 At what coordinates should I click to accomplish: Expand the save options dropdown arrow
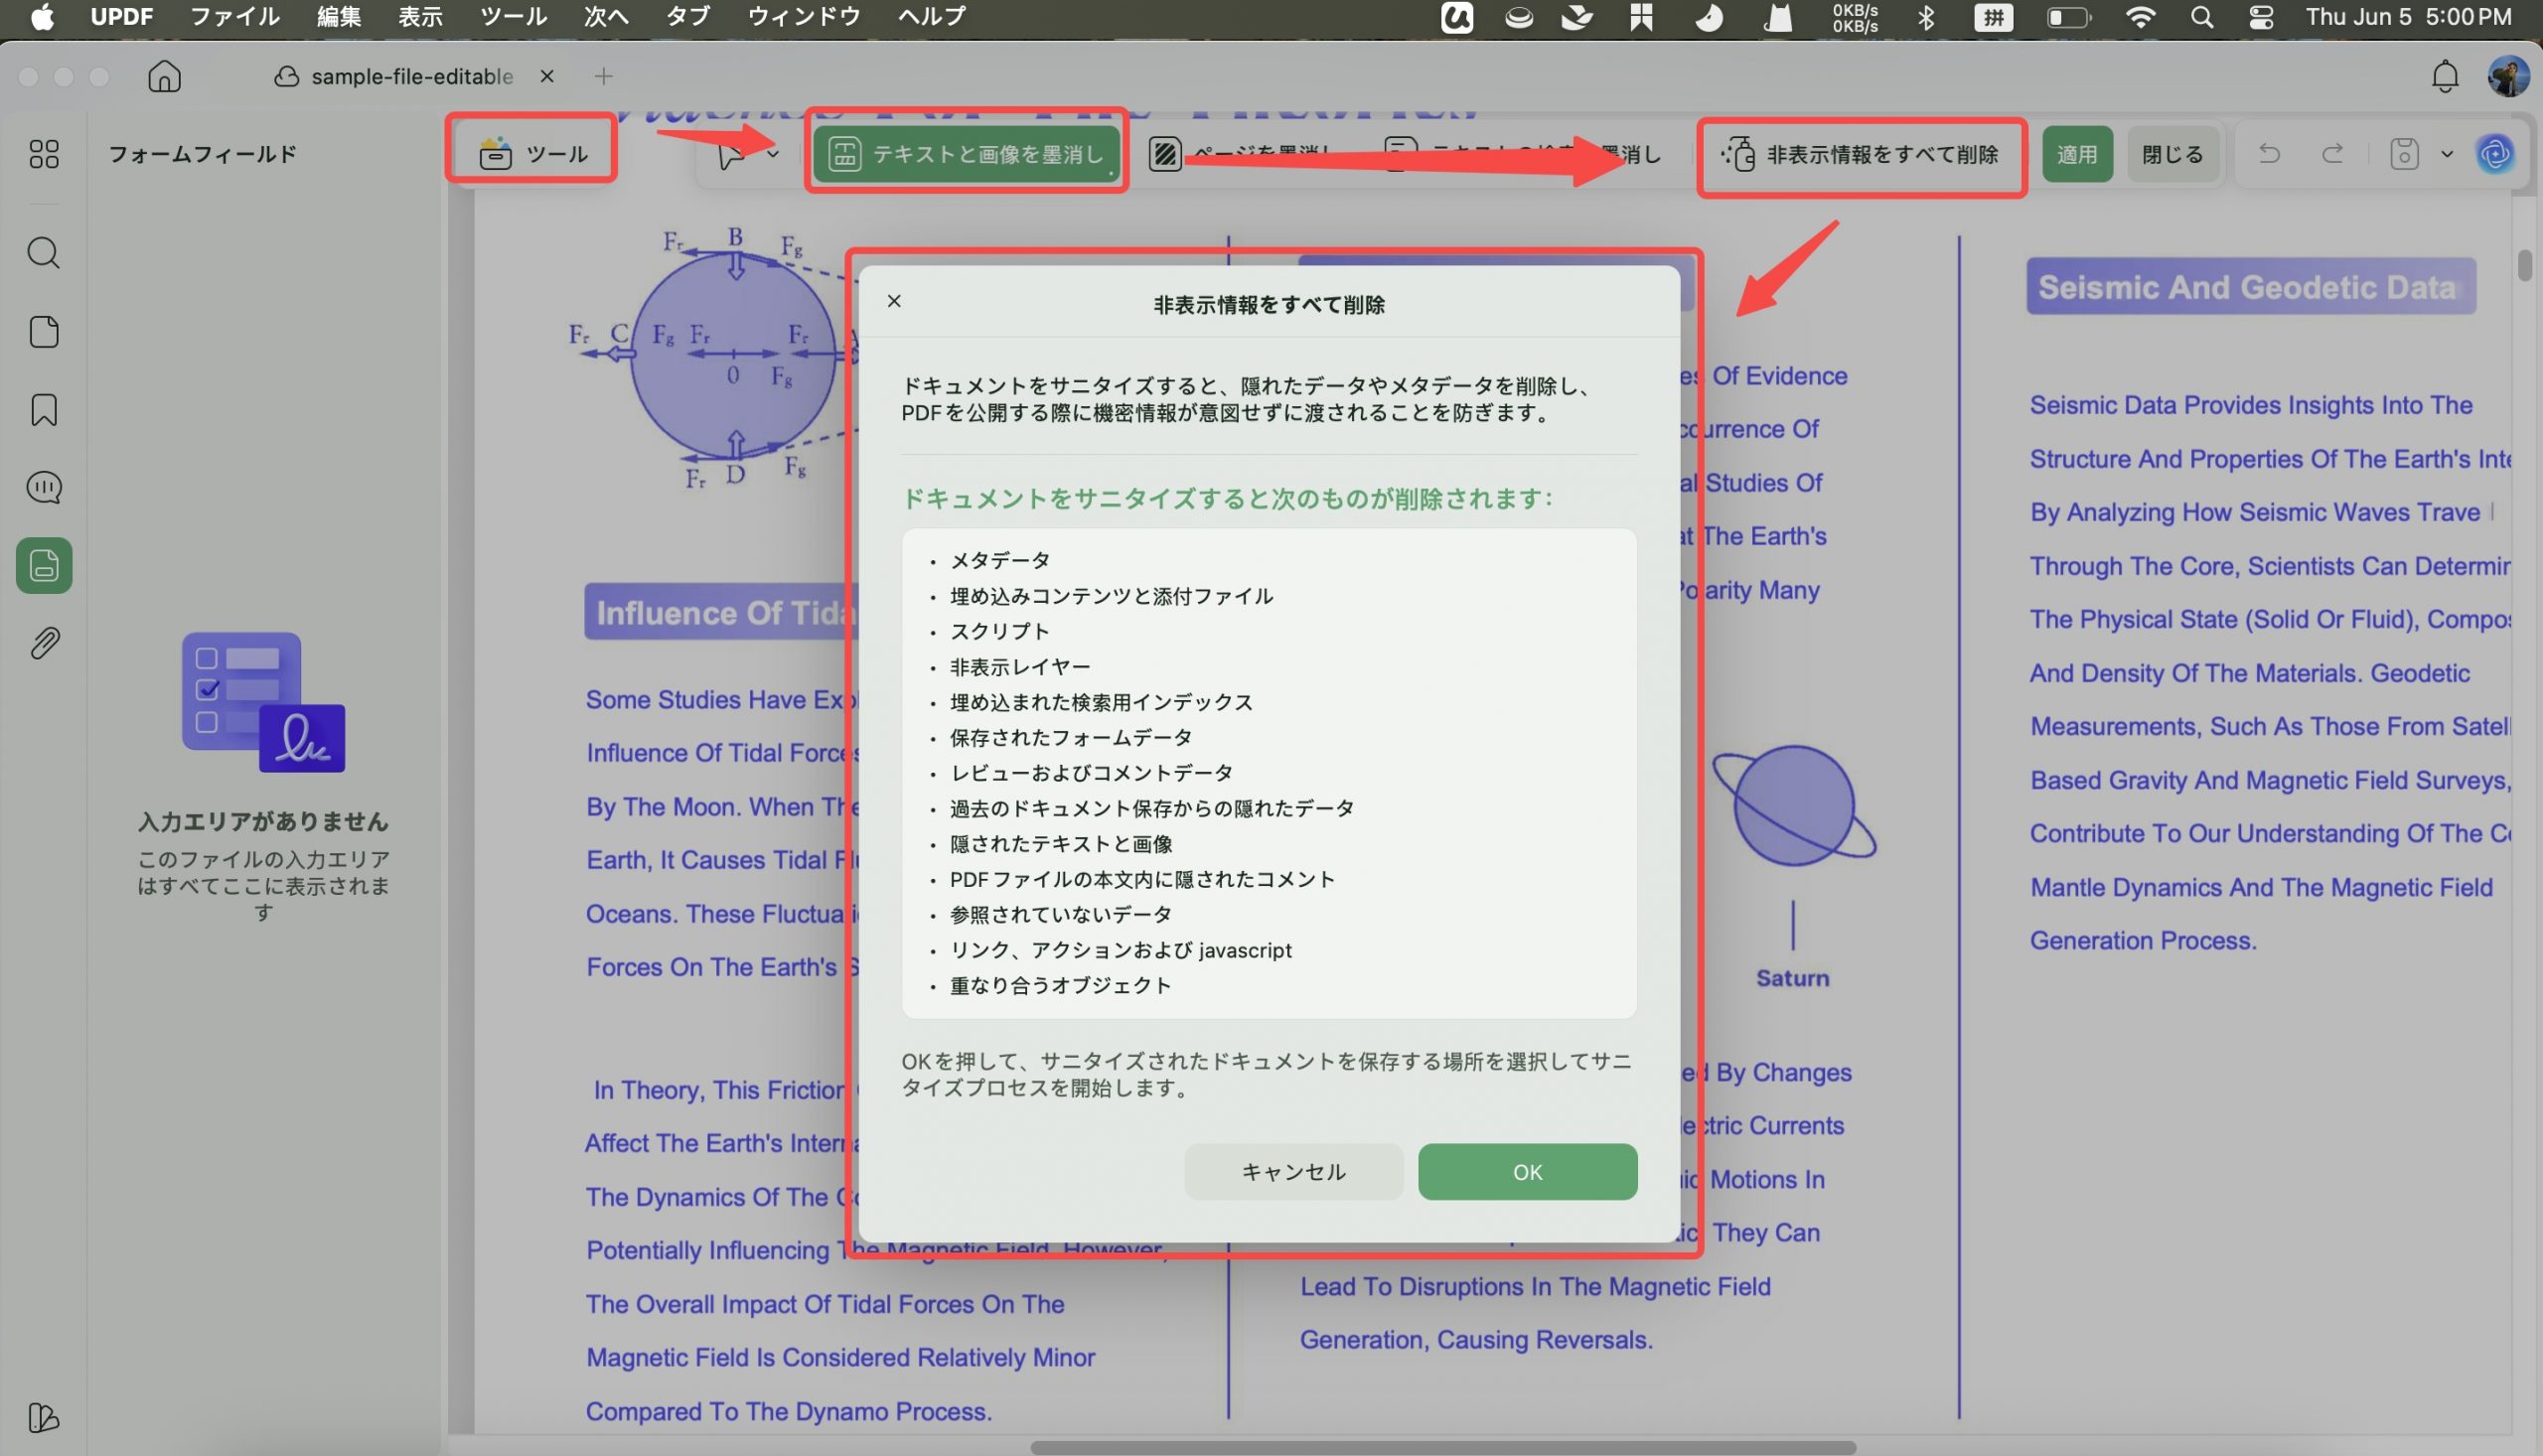2447,154
